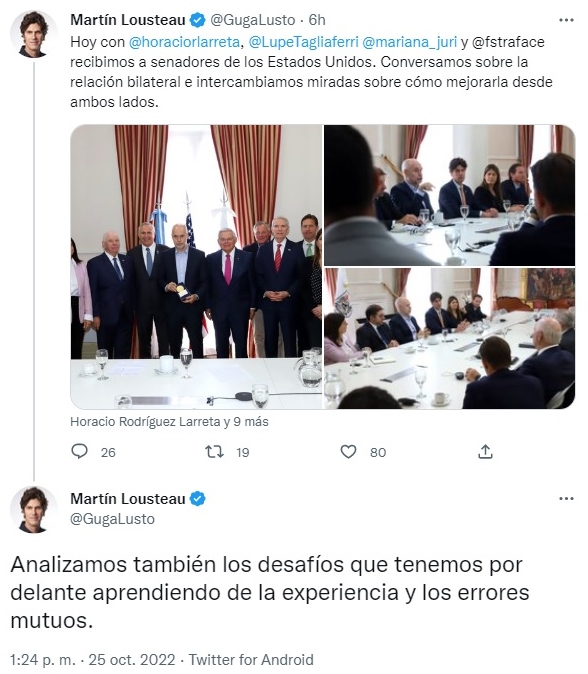The height and width of the screenshot is (674, 588).
Task: Retweet using the arrows icon
Action: 214,452
